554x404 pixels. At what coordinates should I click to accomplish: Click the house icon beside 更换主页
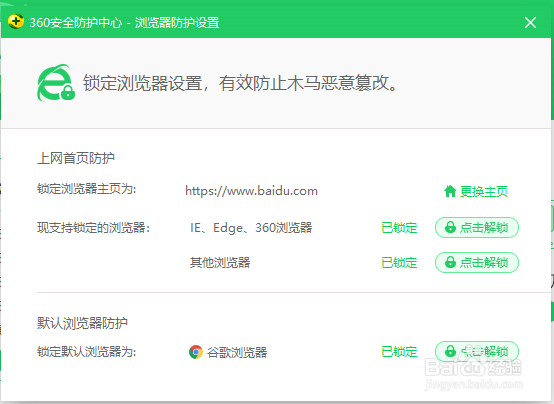[450, 191]
